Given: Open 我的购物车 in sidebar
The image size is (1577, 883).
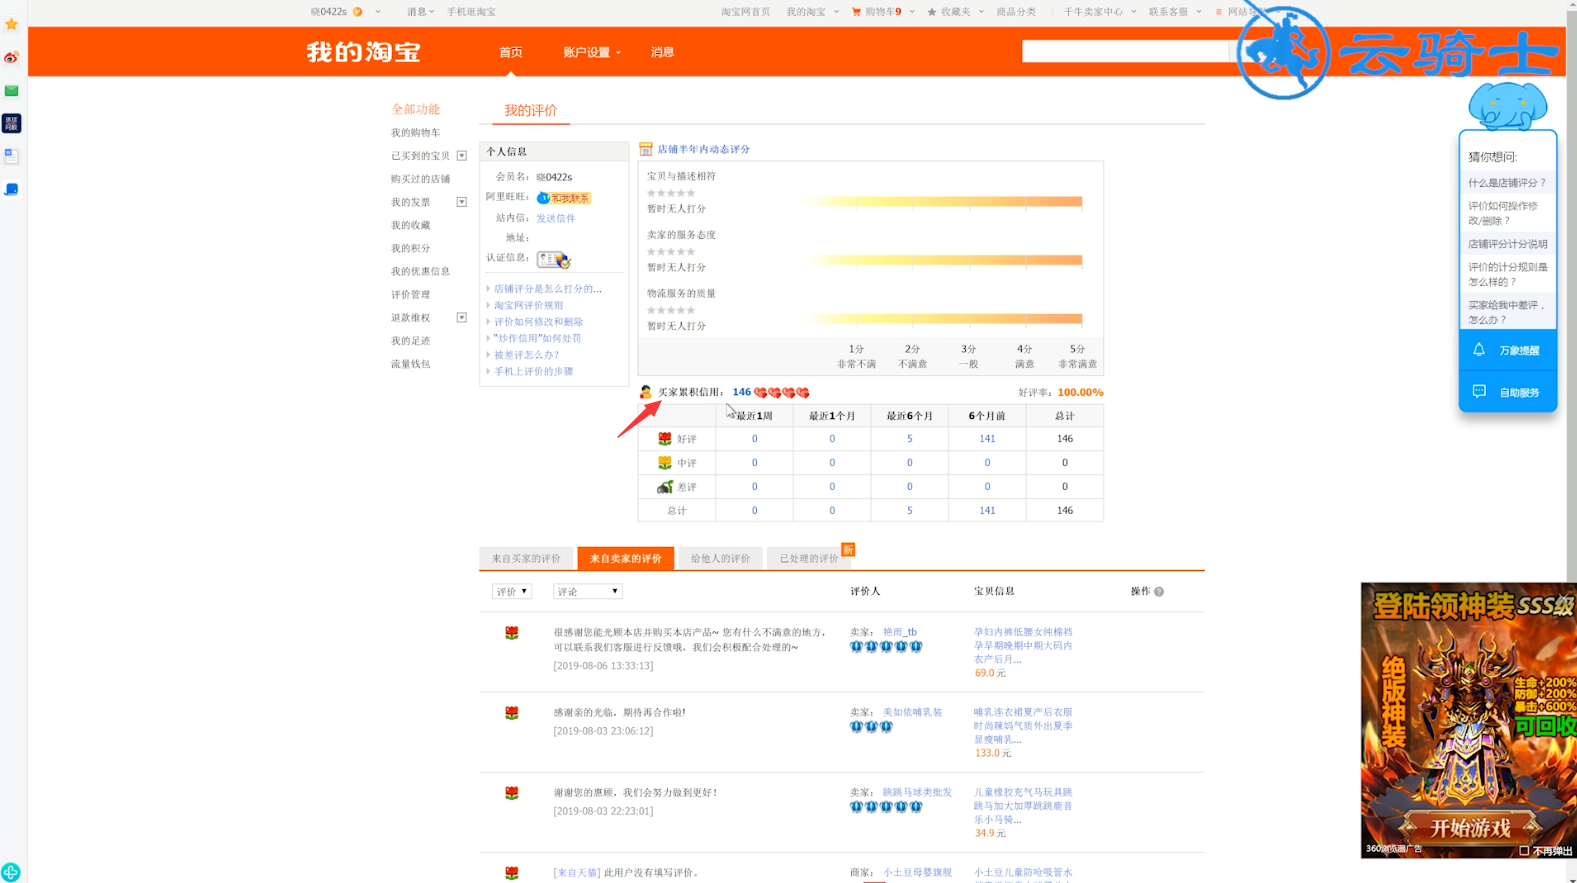Looking at the screenshot, I should (x=415, y=133).
